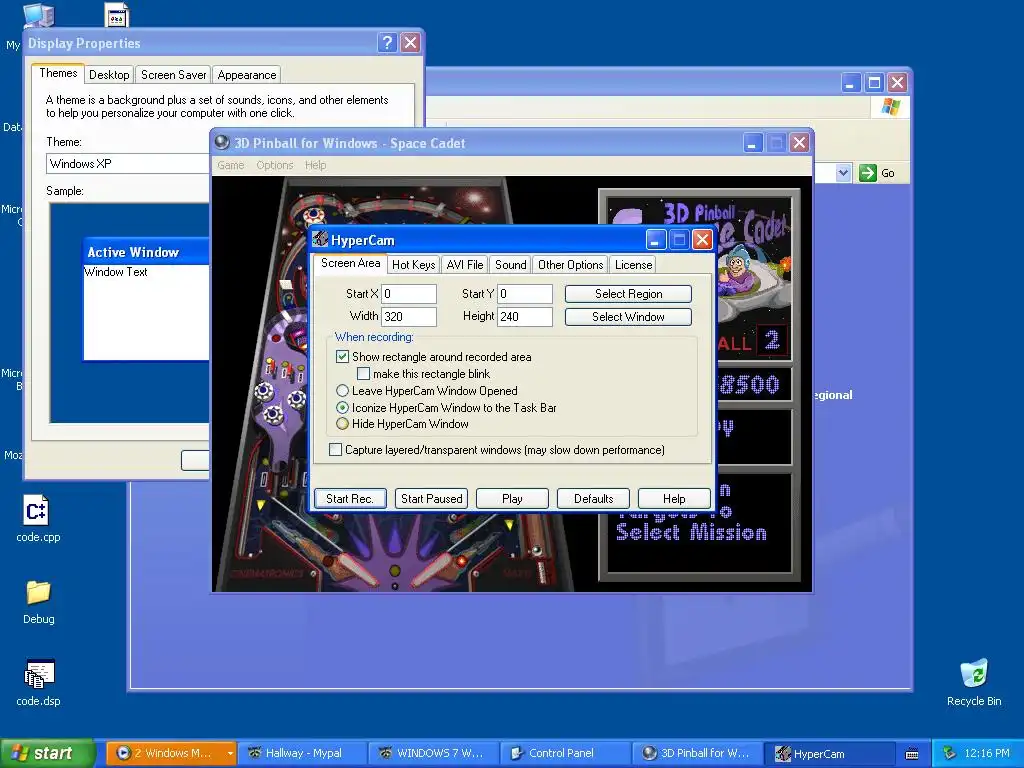Click the green Go arrow icon
This screenshot has width=1024, height=768.
pyautogui.click(x=867, y=173)
